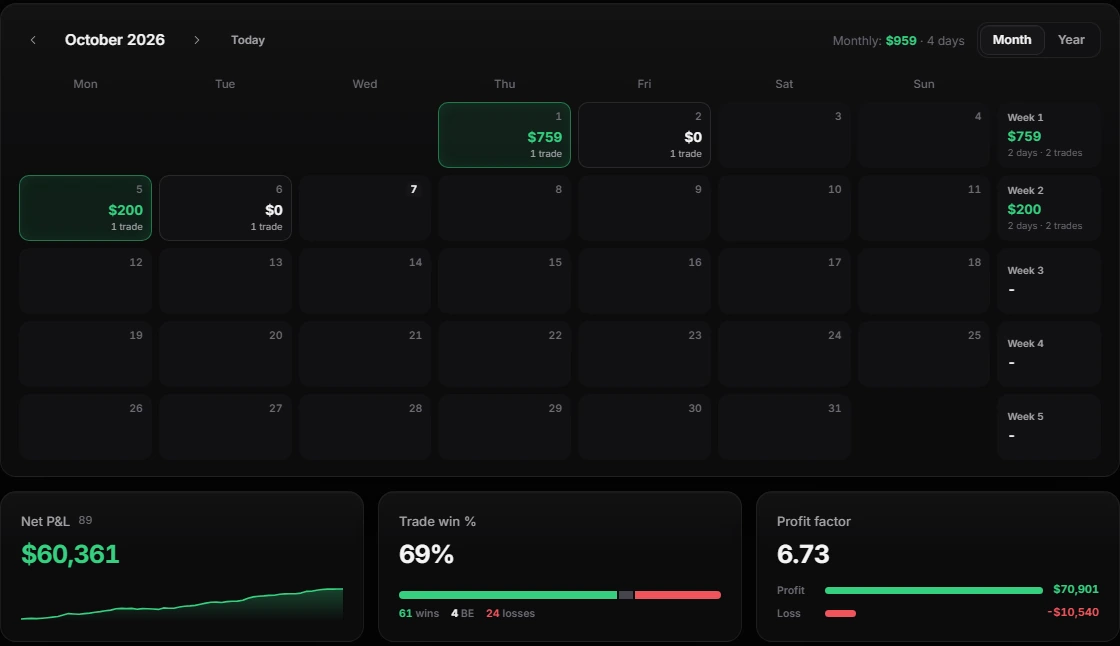Click the green Profit bar

[x=934, y=590]
